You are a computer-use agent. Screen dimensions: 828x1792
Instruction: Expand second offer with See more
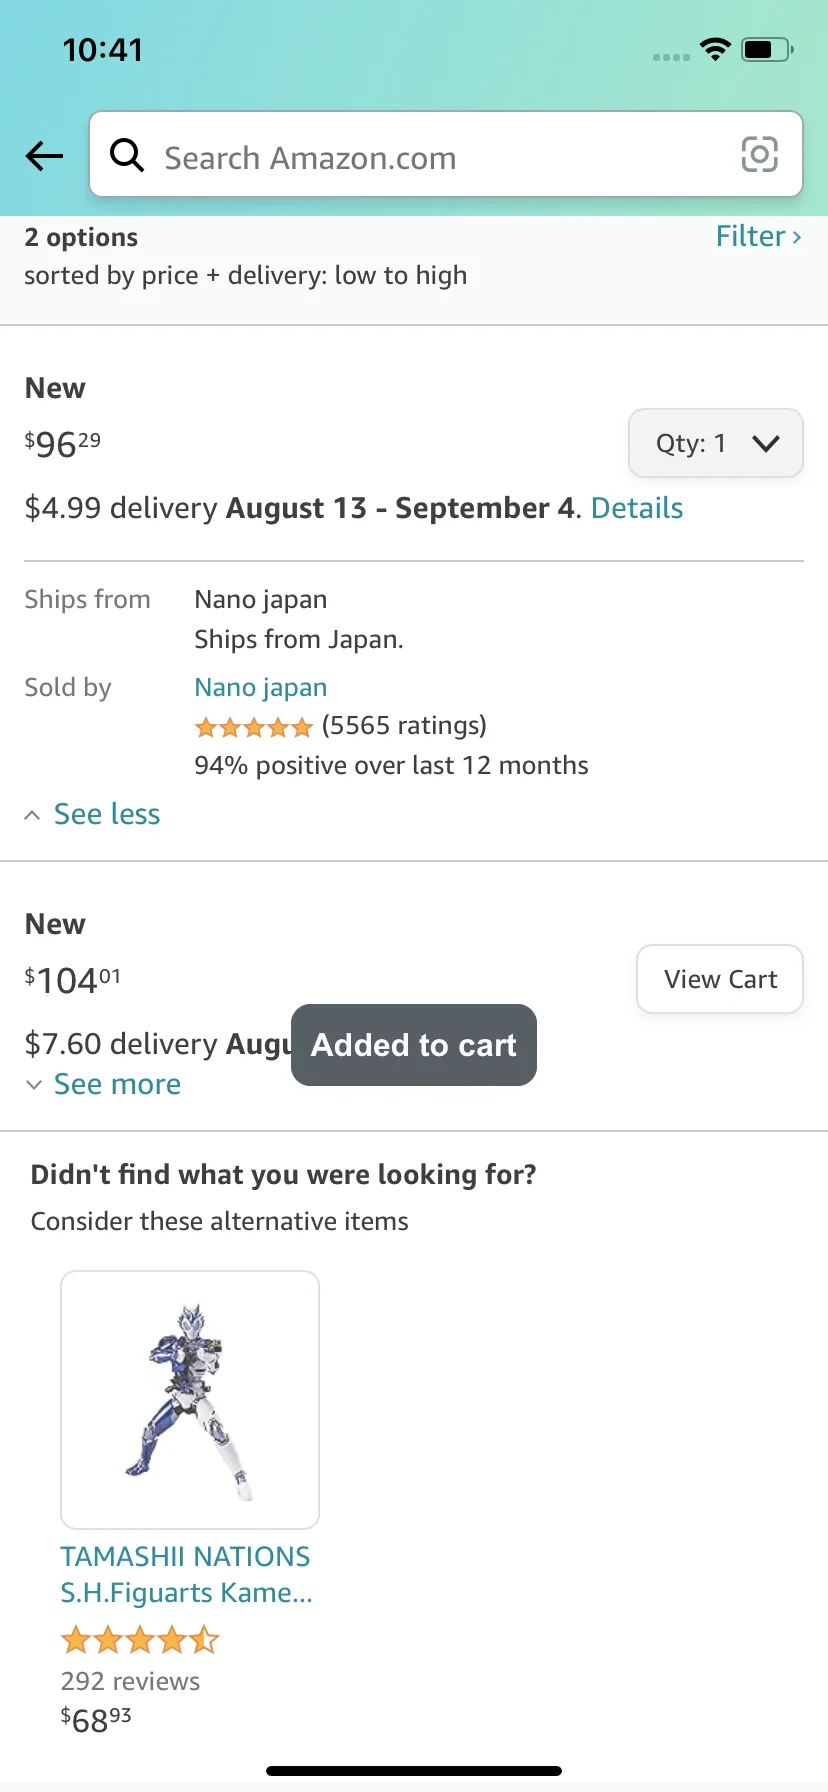tap(116, 1084)
